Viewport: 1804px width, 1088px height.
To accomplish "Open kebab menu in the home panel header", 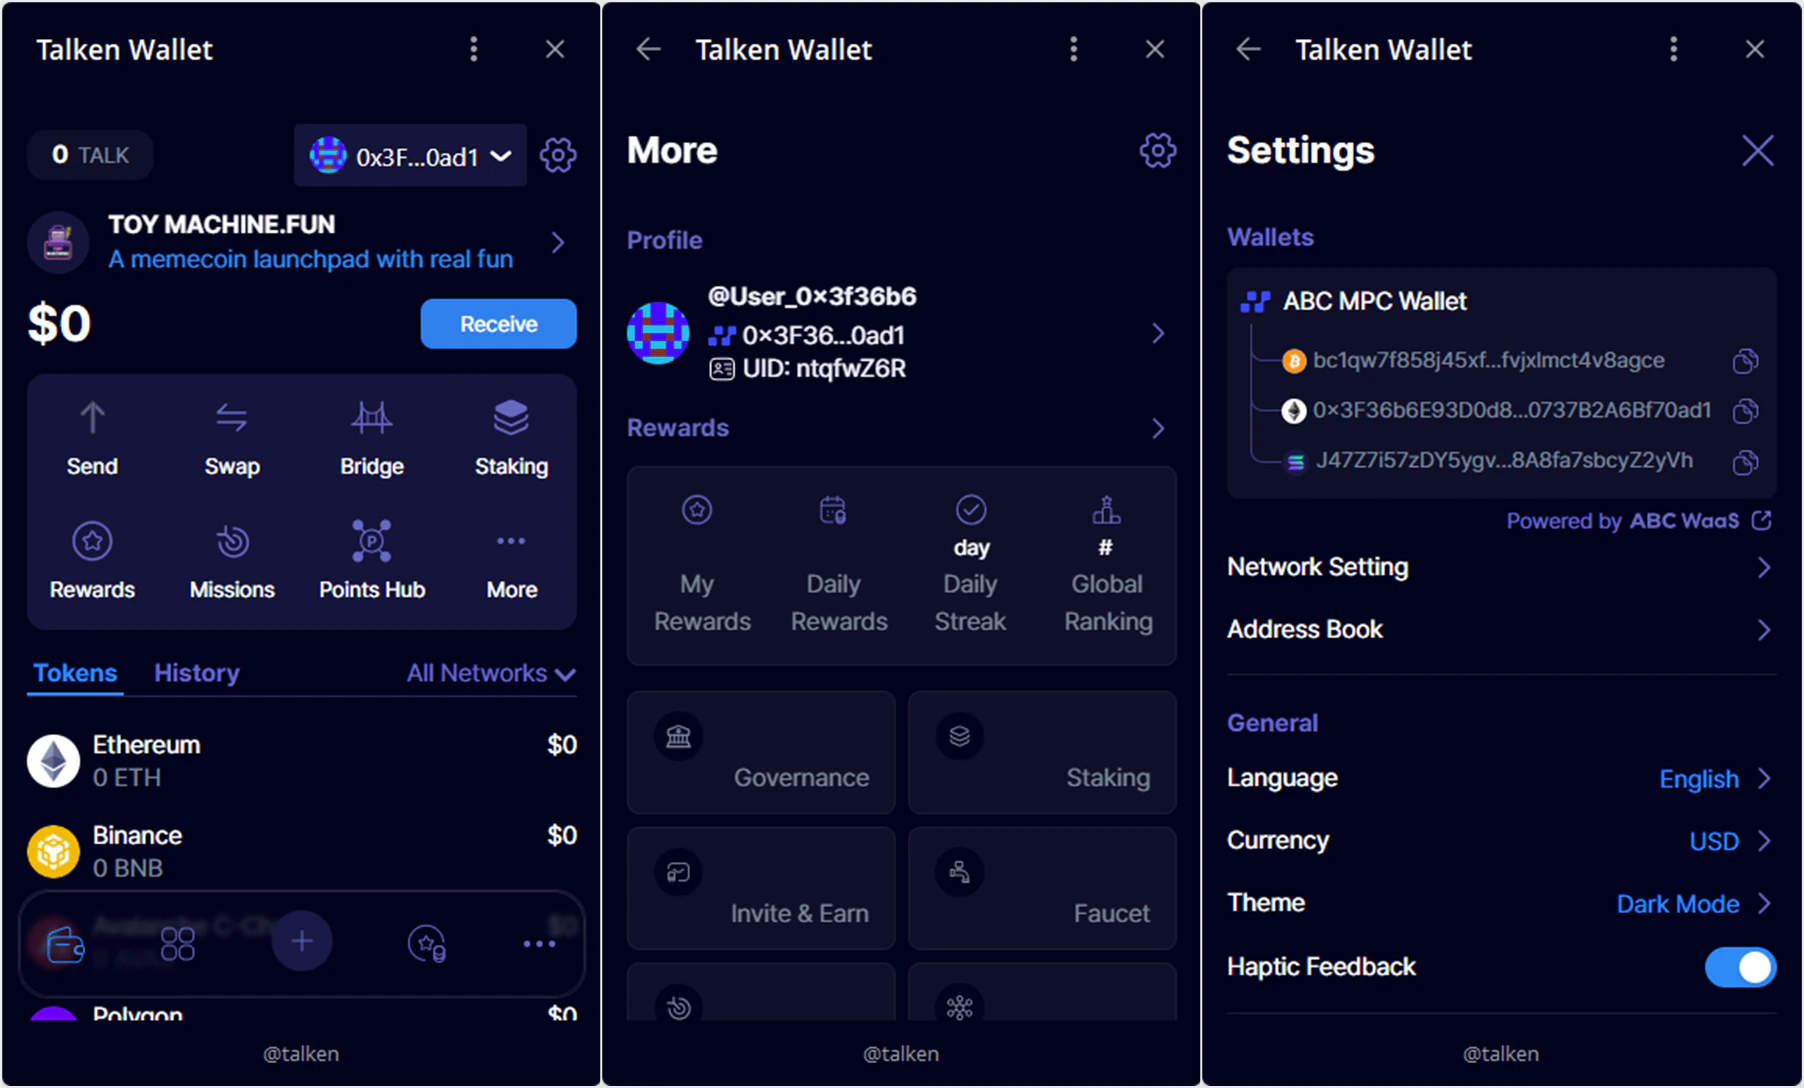I will [474, 49].
